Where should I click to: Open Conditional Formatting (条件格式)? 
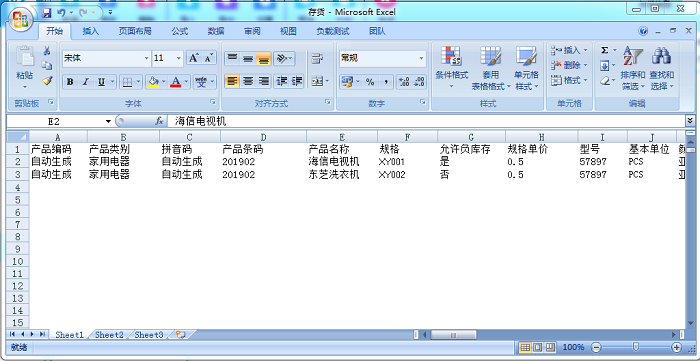click(451, 67)
